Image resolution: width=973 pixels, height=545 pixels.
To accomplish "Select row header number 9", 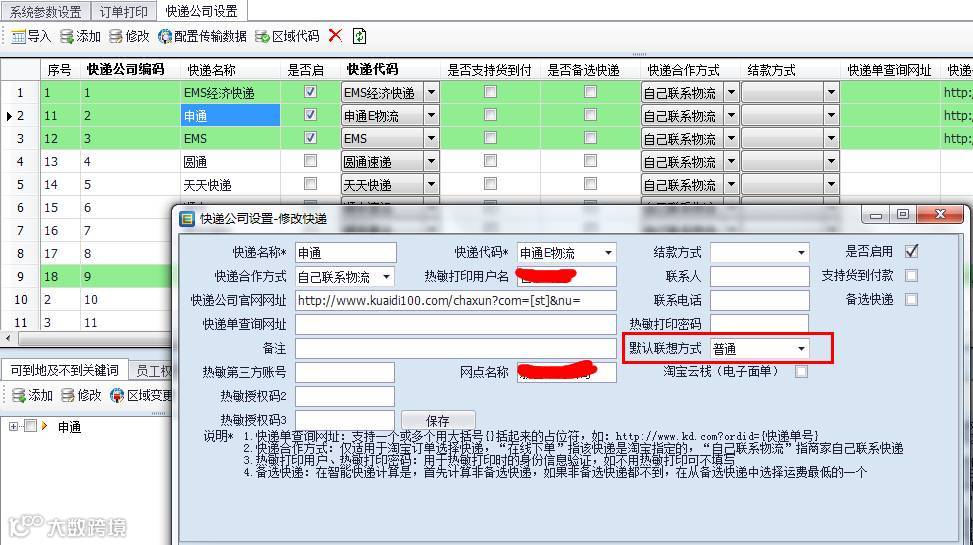I will 20,277.
